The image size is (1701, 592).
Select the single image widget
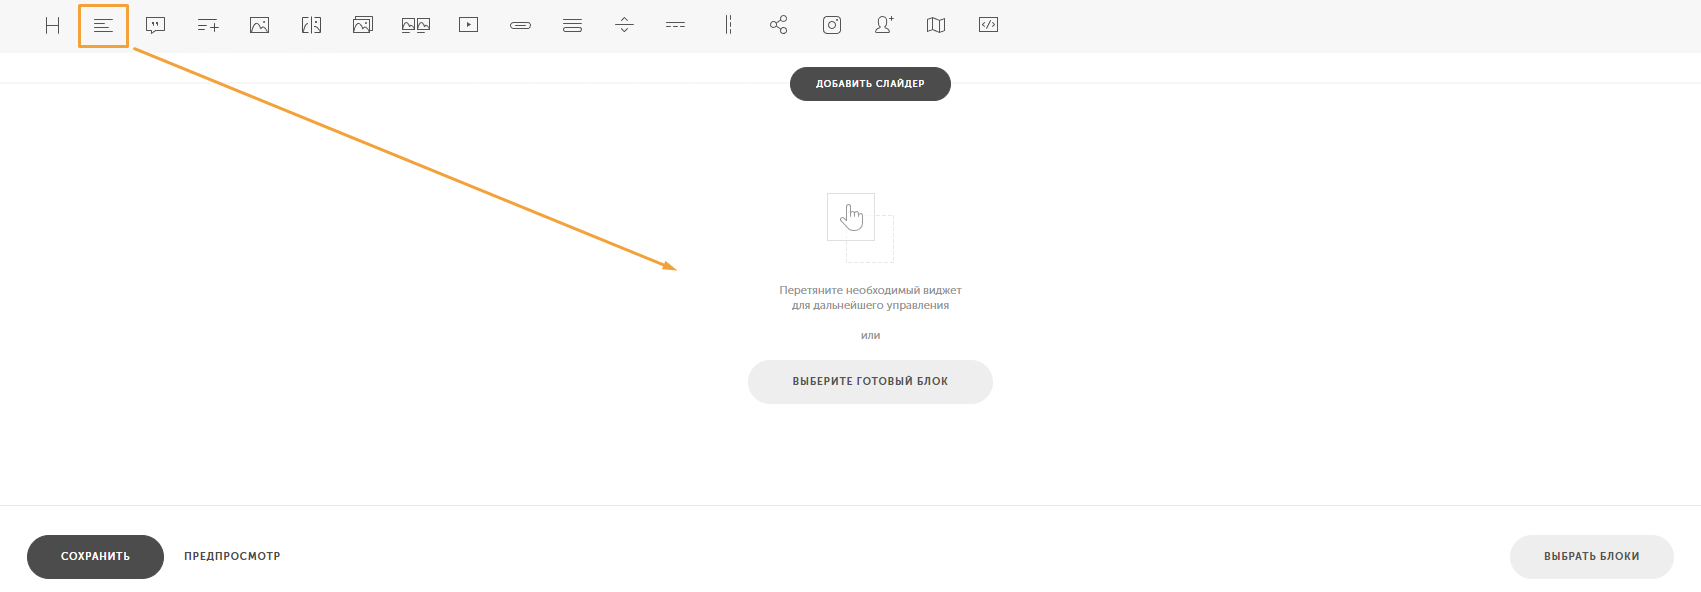[x=260, y=25]
